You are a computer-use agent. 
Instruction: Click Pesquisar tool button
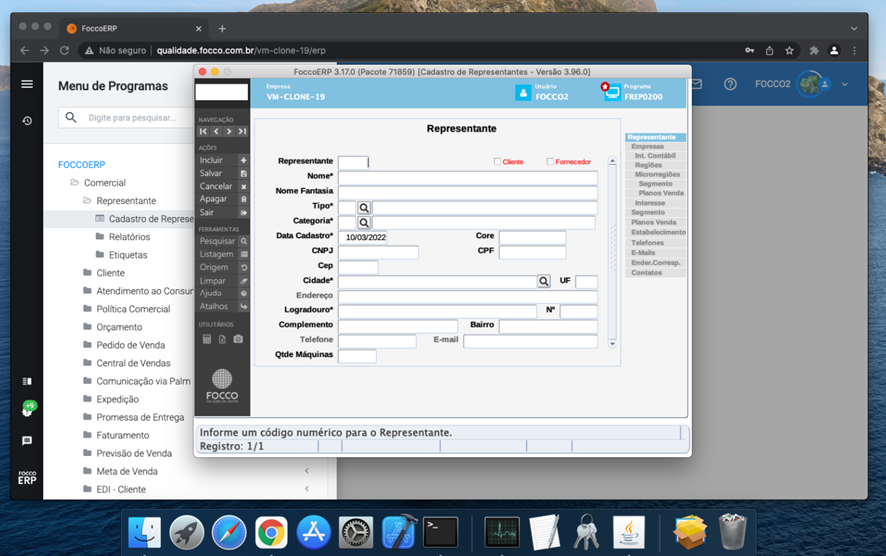tap(223, 241)
